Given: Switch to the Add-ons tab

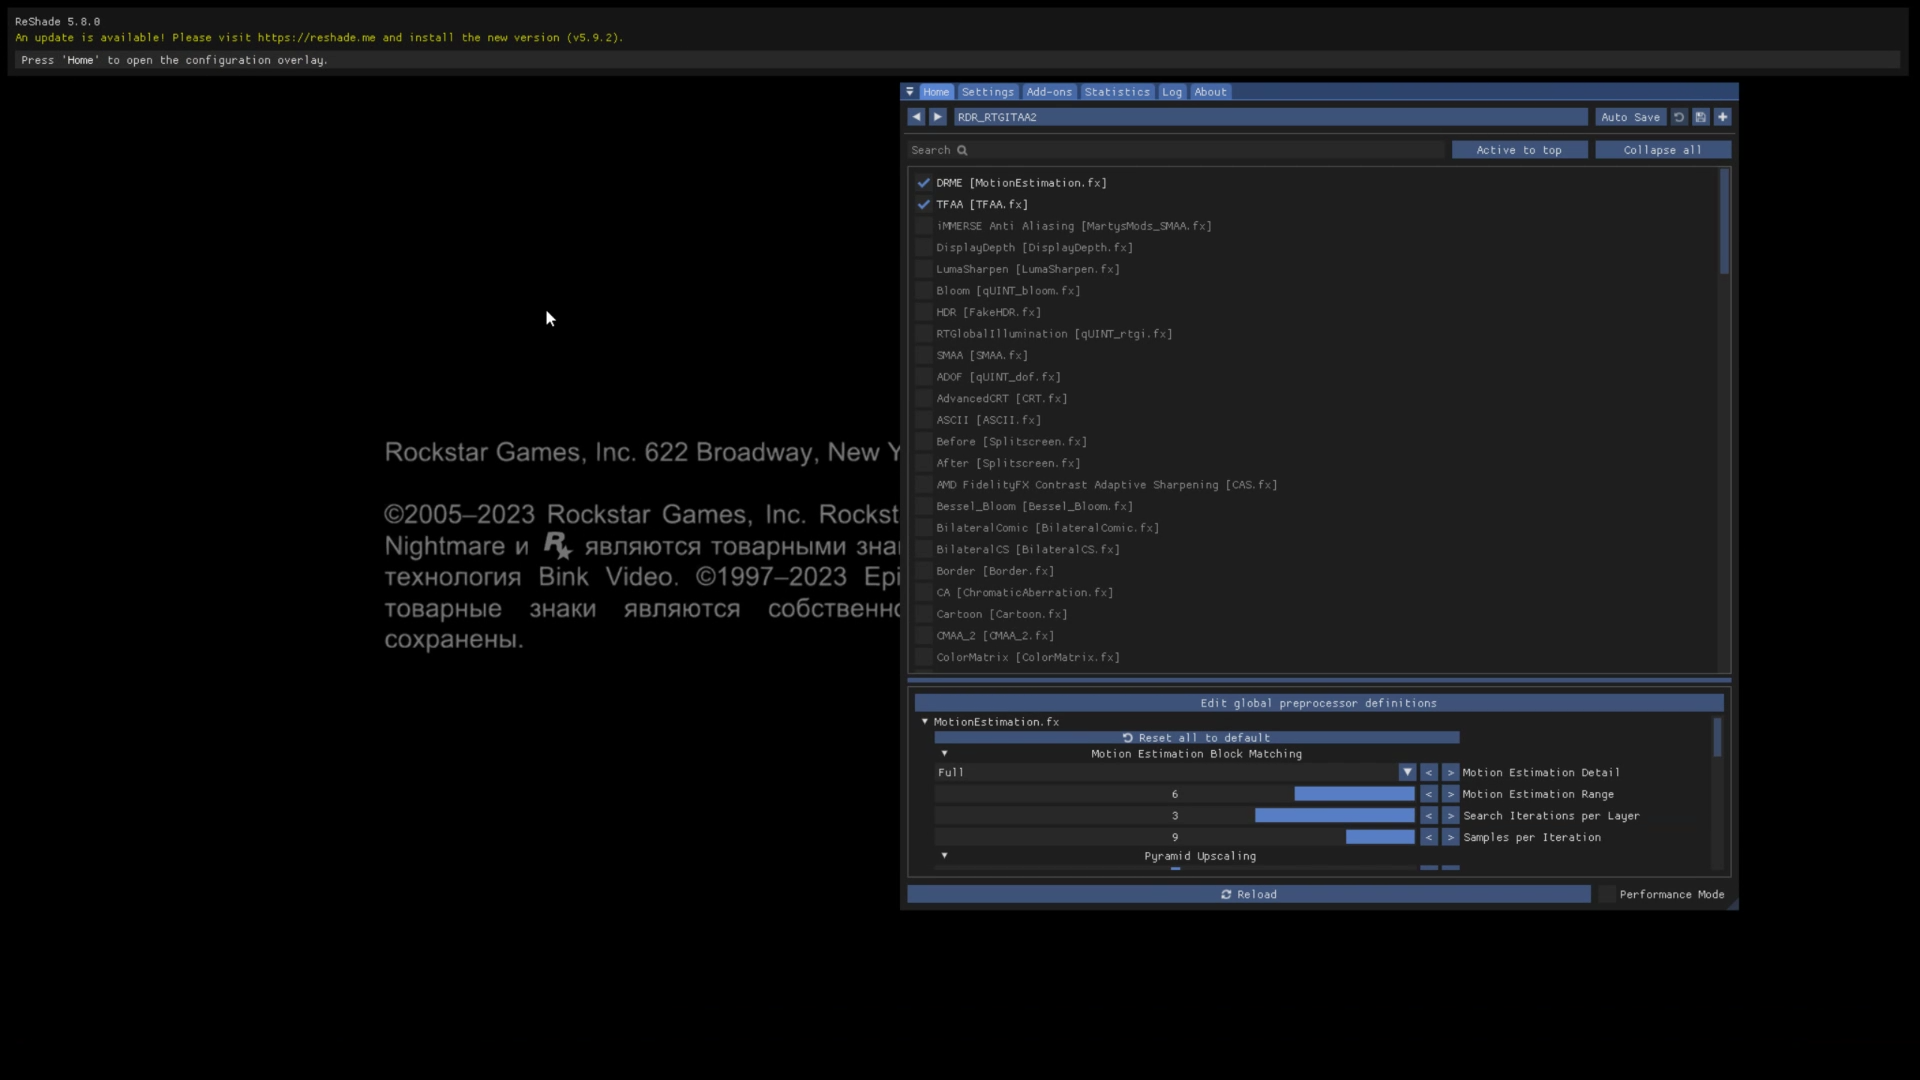Looking at the screenshot, I should 1049,92.
